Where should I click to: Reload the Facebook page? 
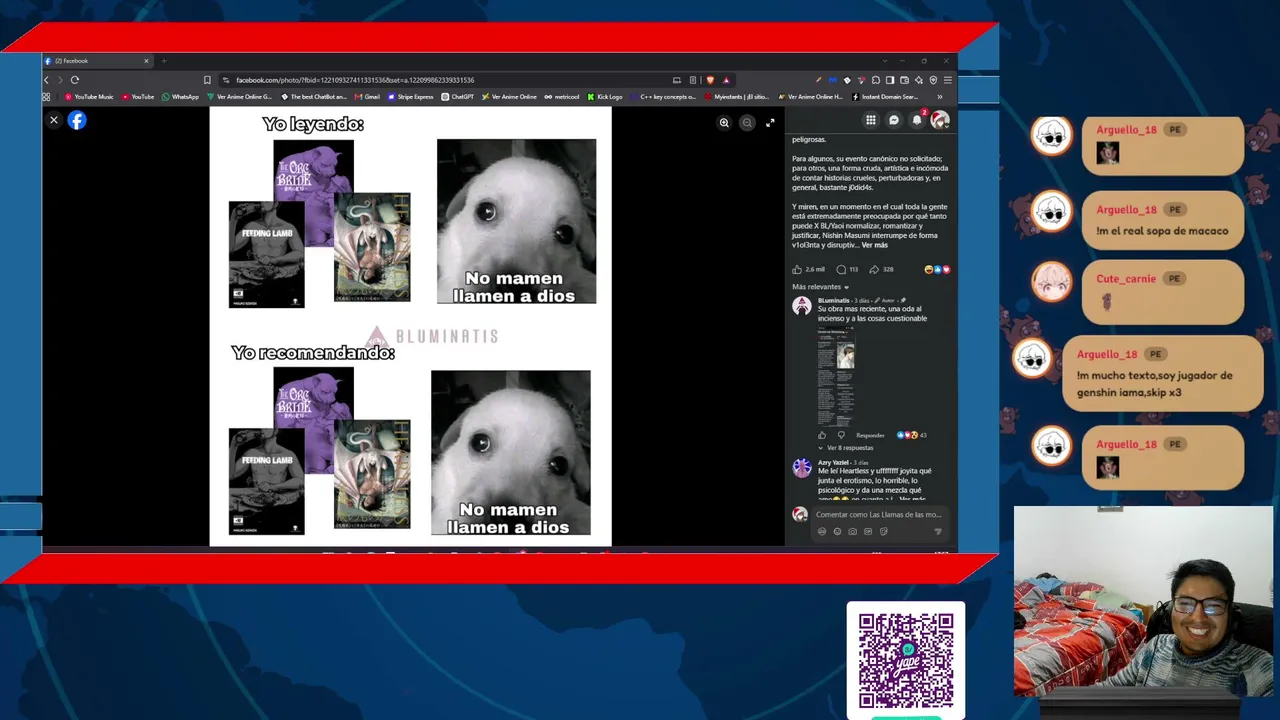[75, 80]
